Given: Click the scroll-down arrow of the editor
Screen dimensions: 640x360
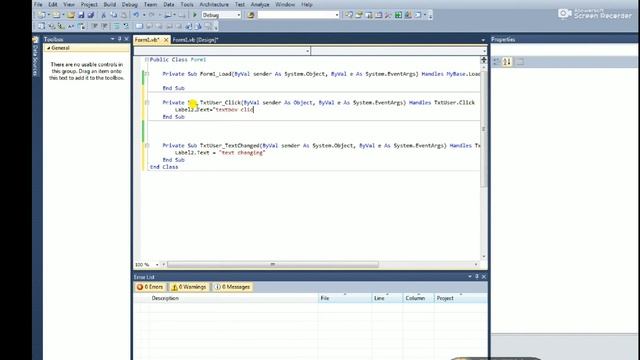Looking at the screenshot, I should [484, 257].
